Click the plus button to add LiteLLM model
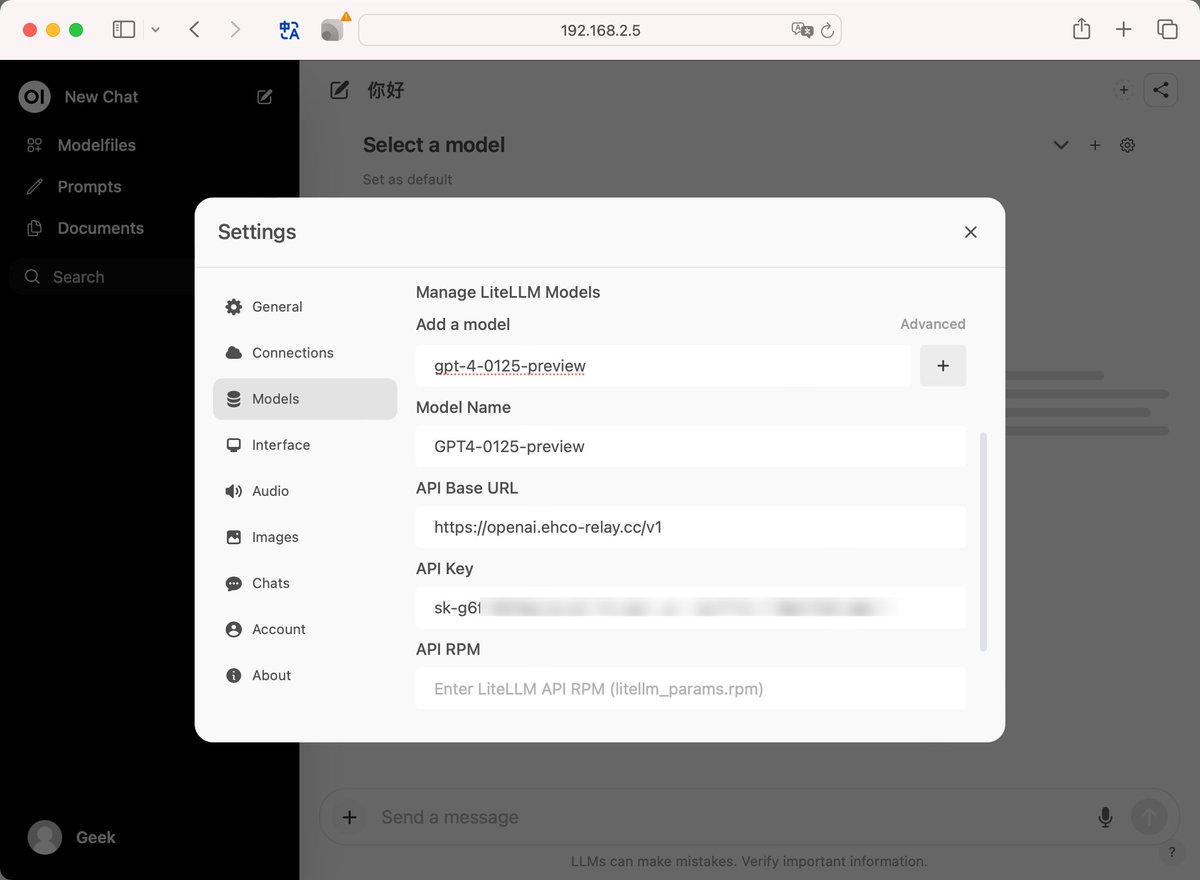This screenshot has height=880, width=1200. point(943,366)
